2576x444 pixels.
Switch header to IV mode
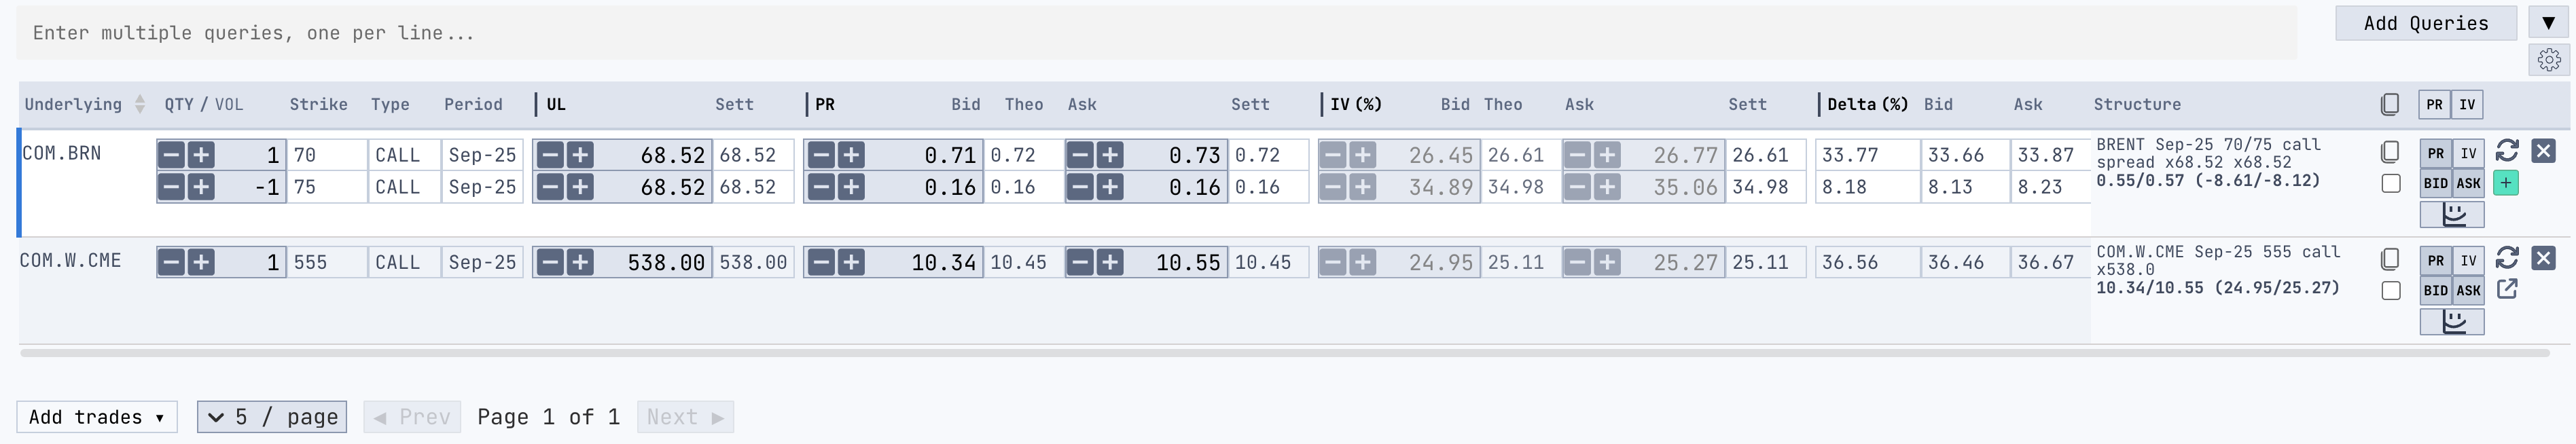[x=2468, y=105]
